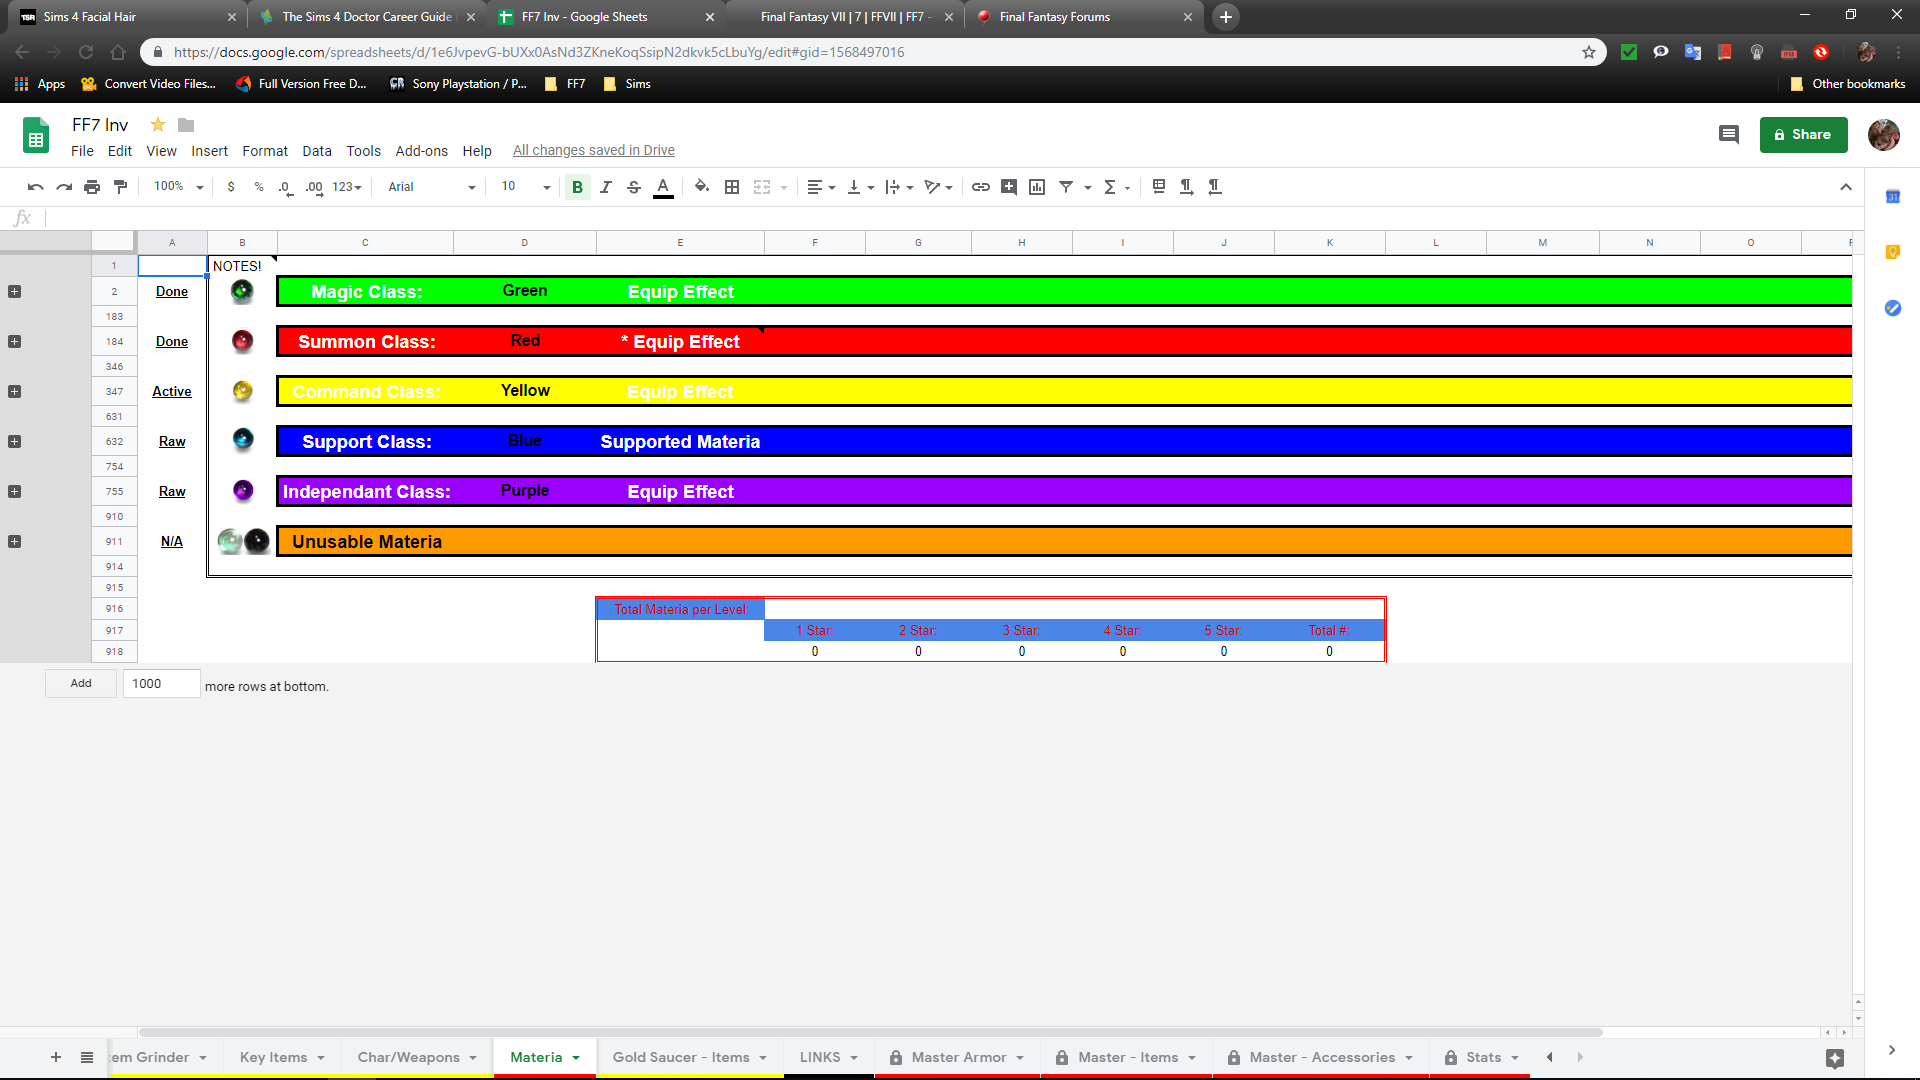Click the Create a filter icon
This screenshot has width=1920, height=1080.
1066,187
